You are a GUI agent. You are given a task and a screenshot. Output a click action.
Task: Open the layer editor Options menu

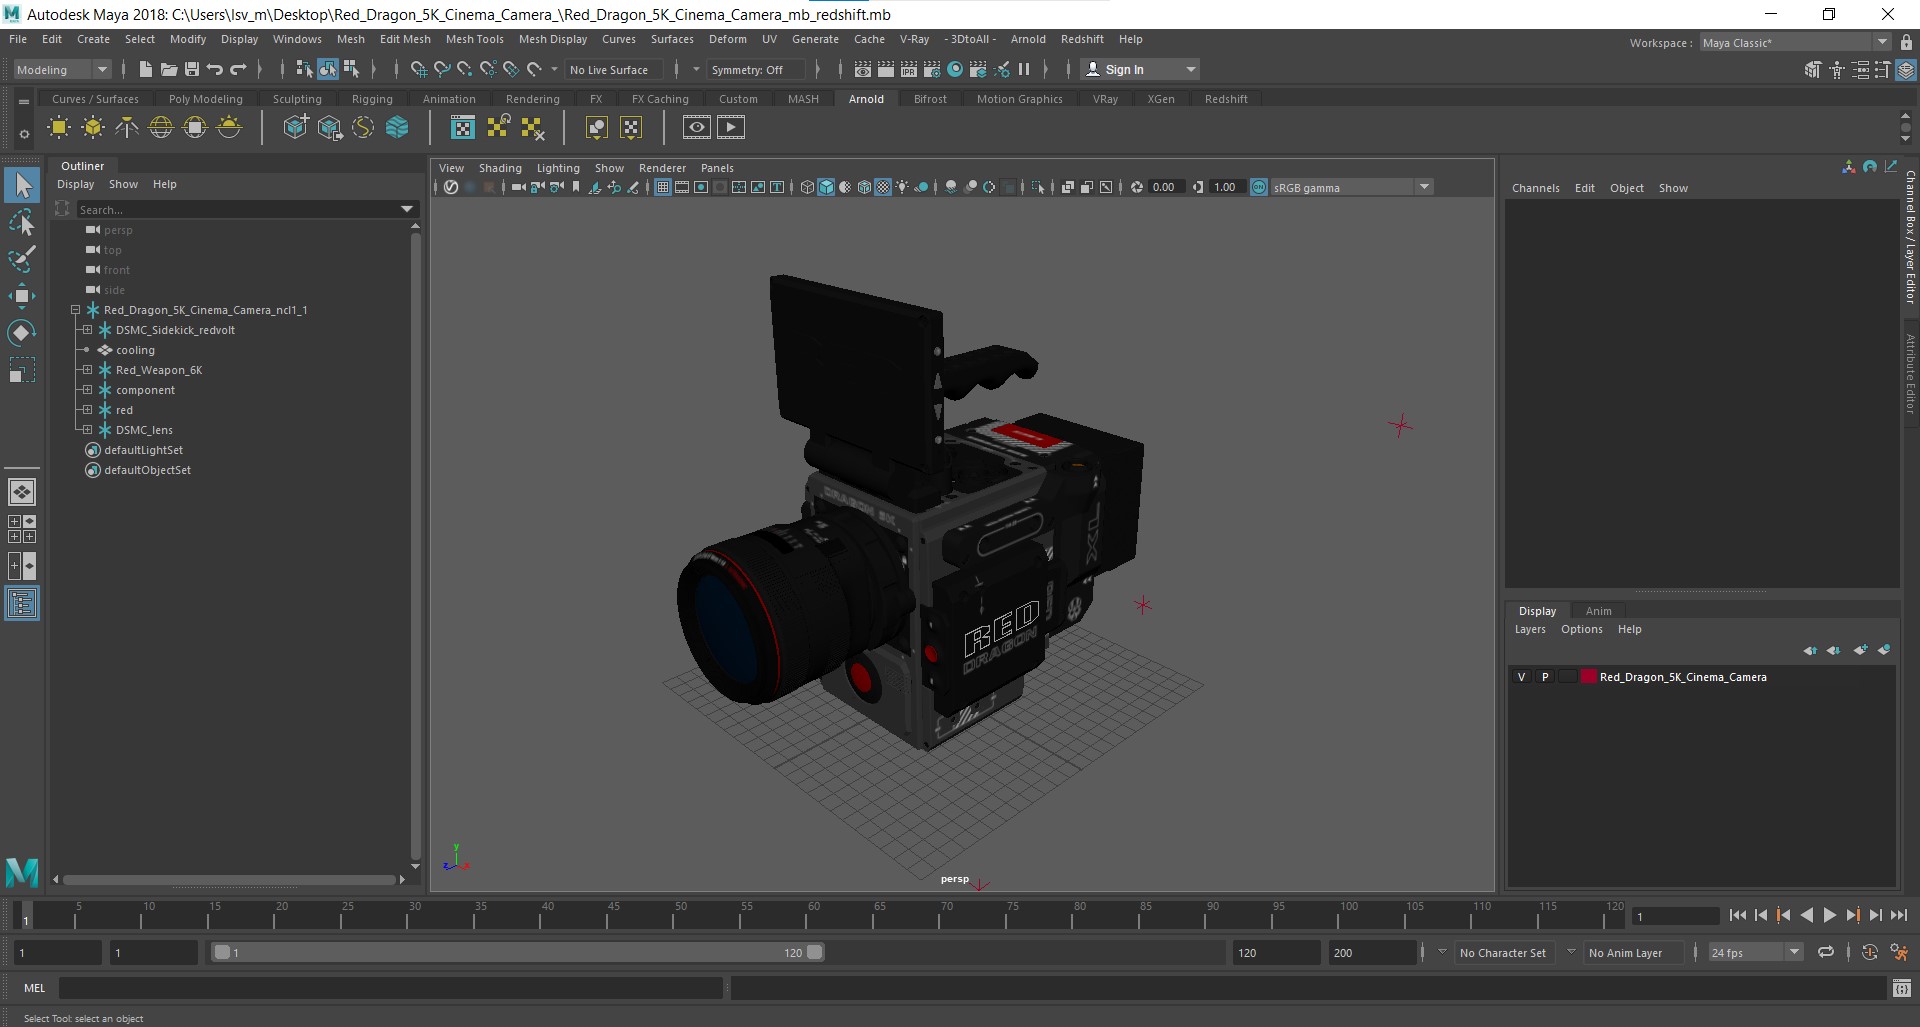1581,629
